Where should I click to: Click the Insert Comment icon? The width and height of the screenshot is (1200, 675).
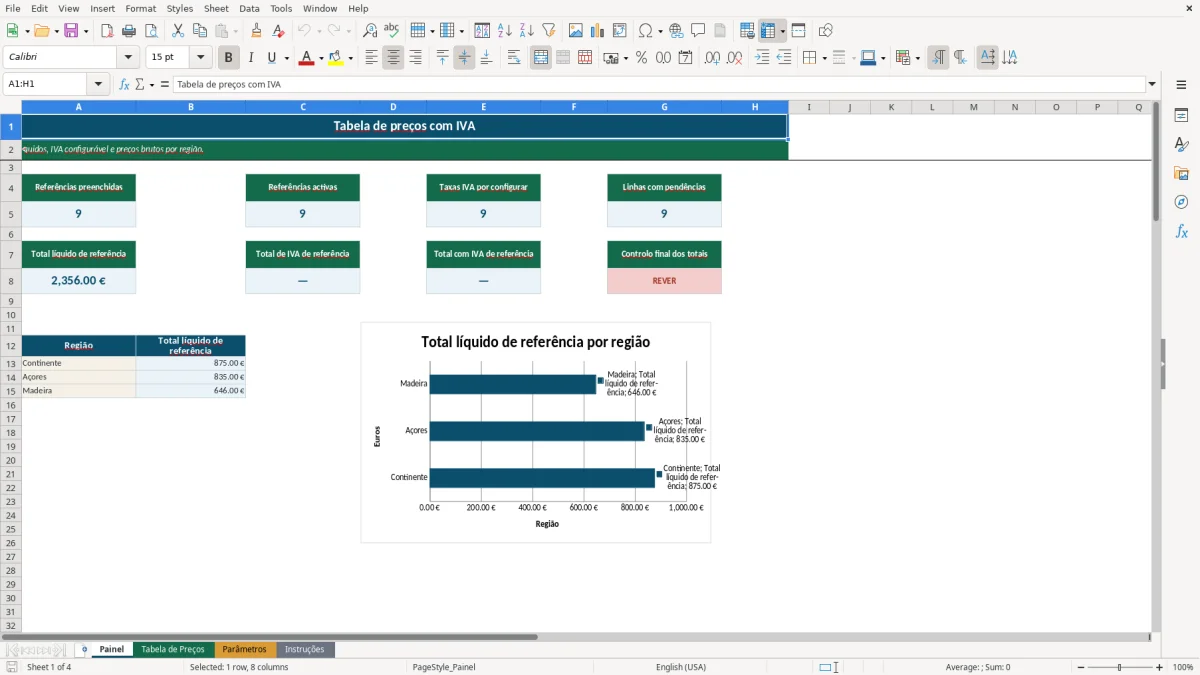[699, 31]
